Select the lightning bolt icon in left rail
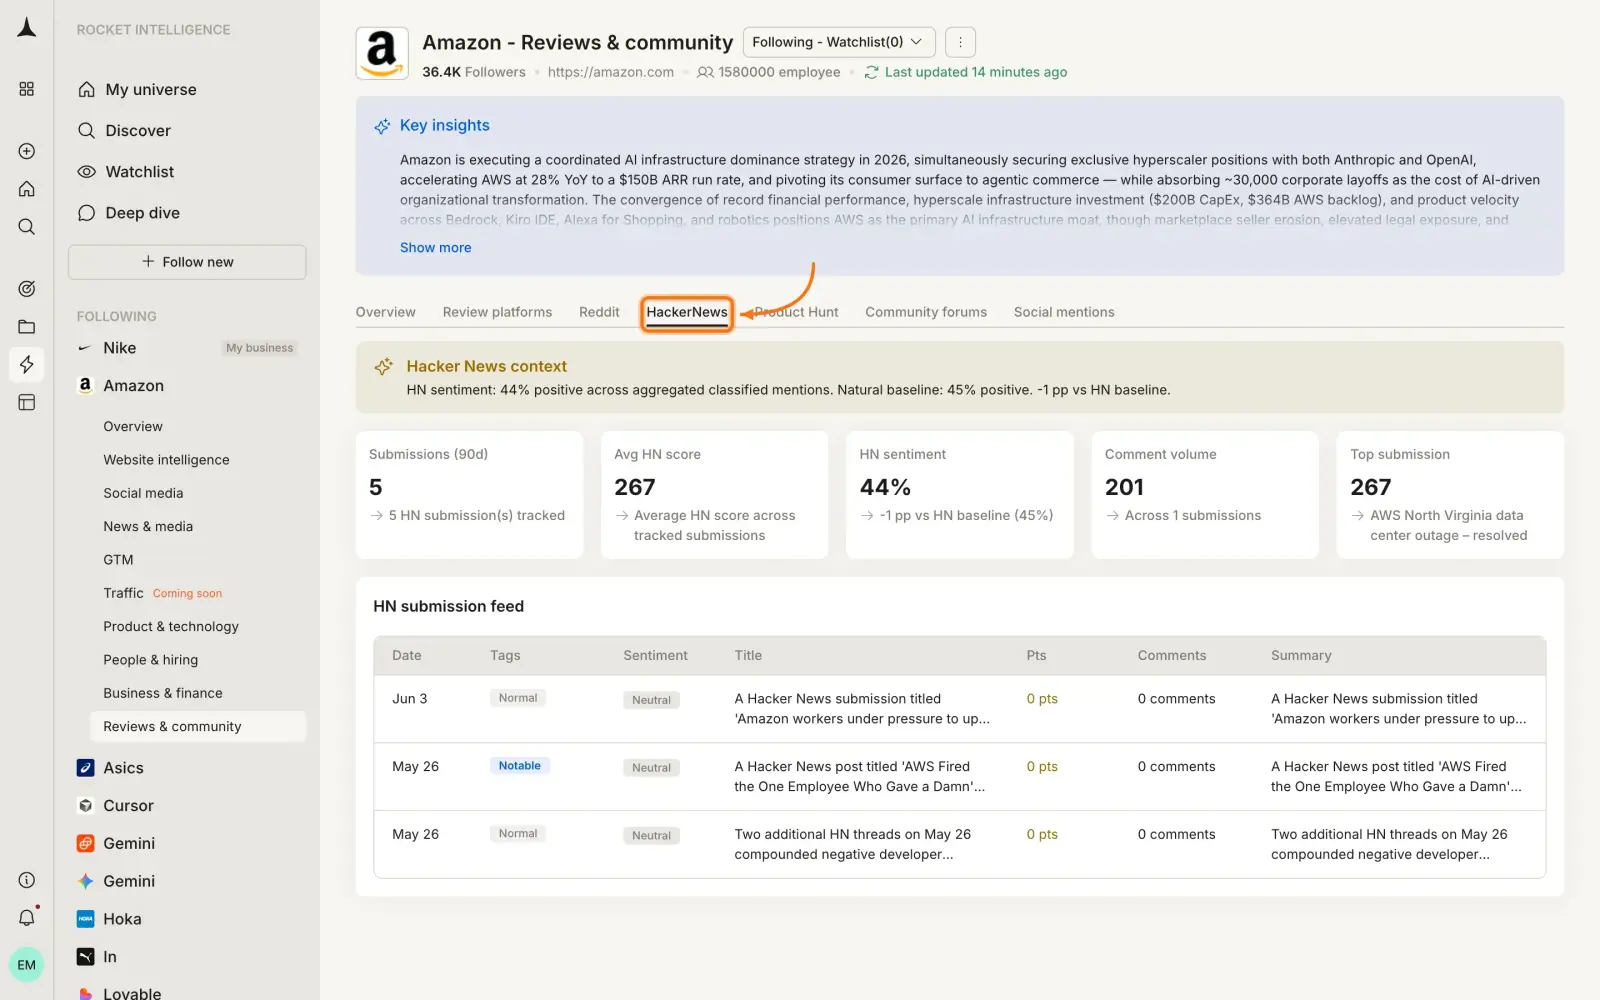1600x1000 pixels. [27, 364]
